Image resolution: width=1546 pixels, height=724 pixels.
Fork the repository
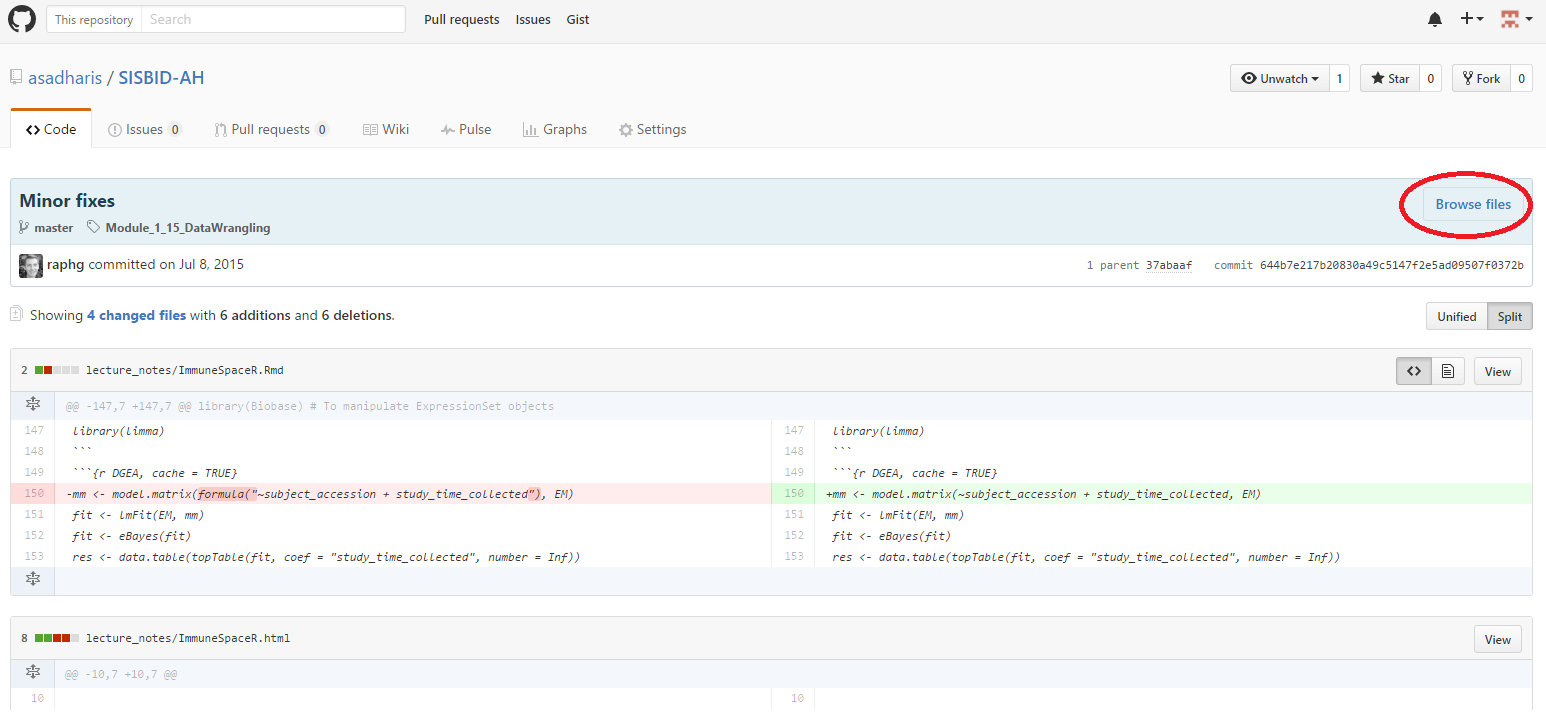[1481, 79]
